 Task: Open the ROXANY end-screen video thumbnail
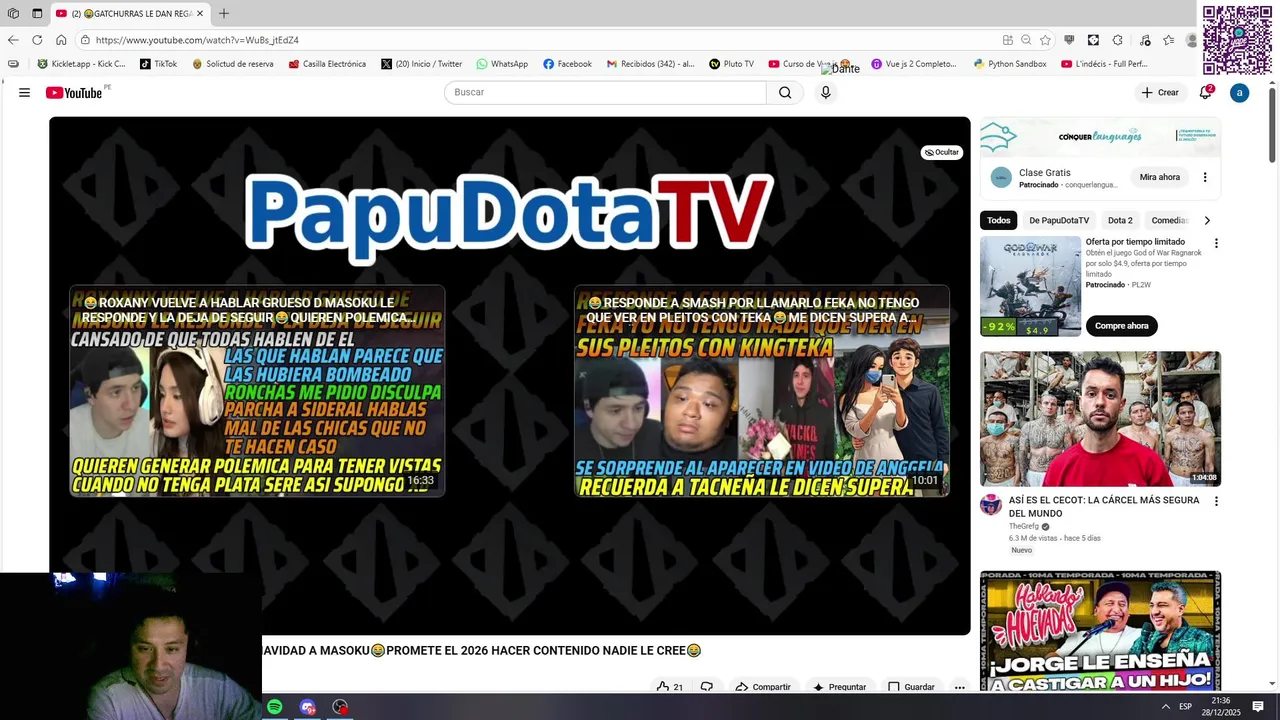click(x=257, y=391)
